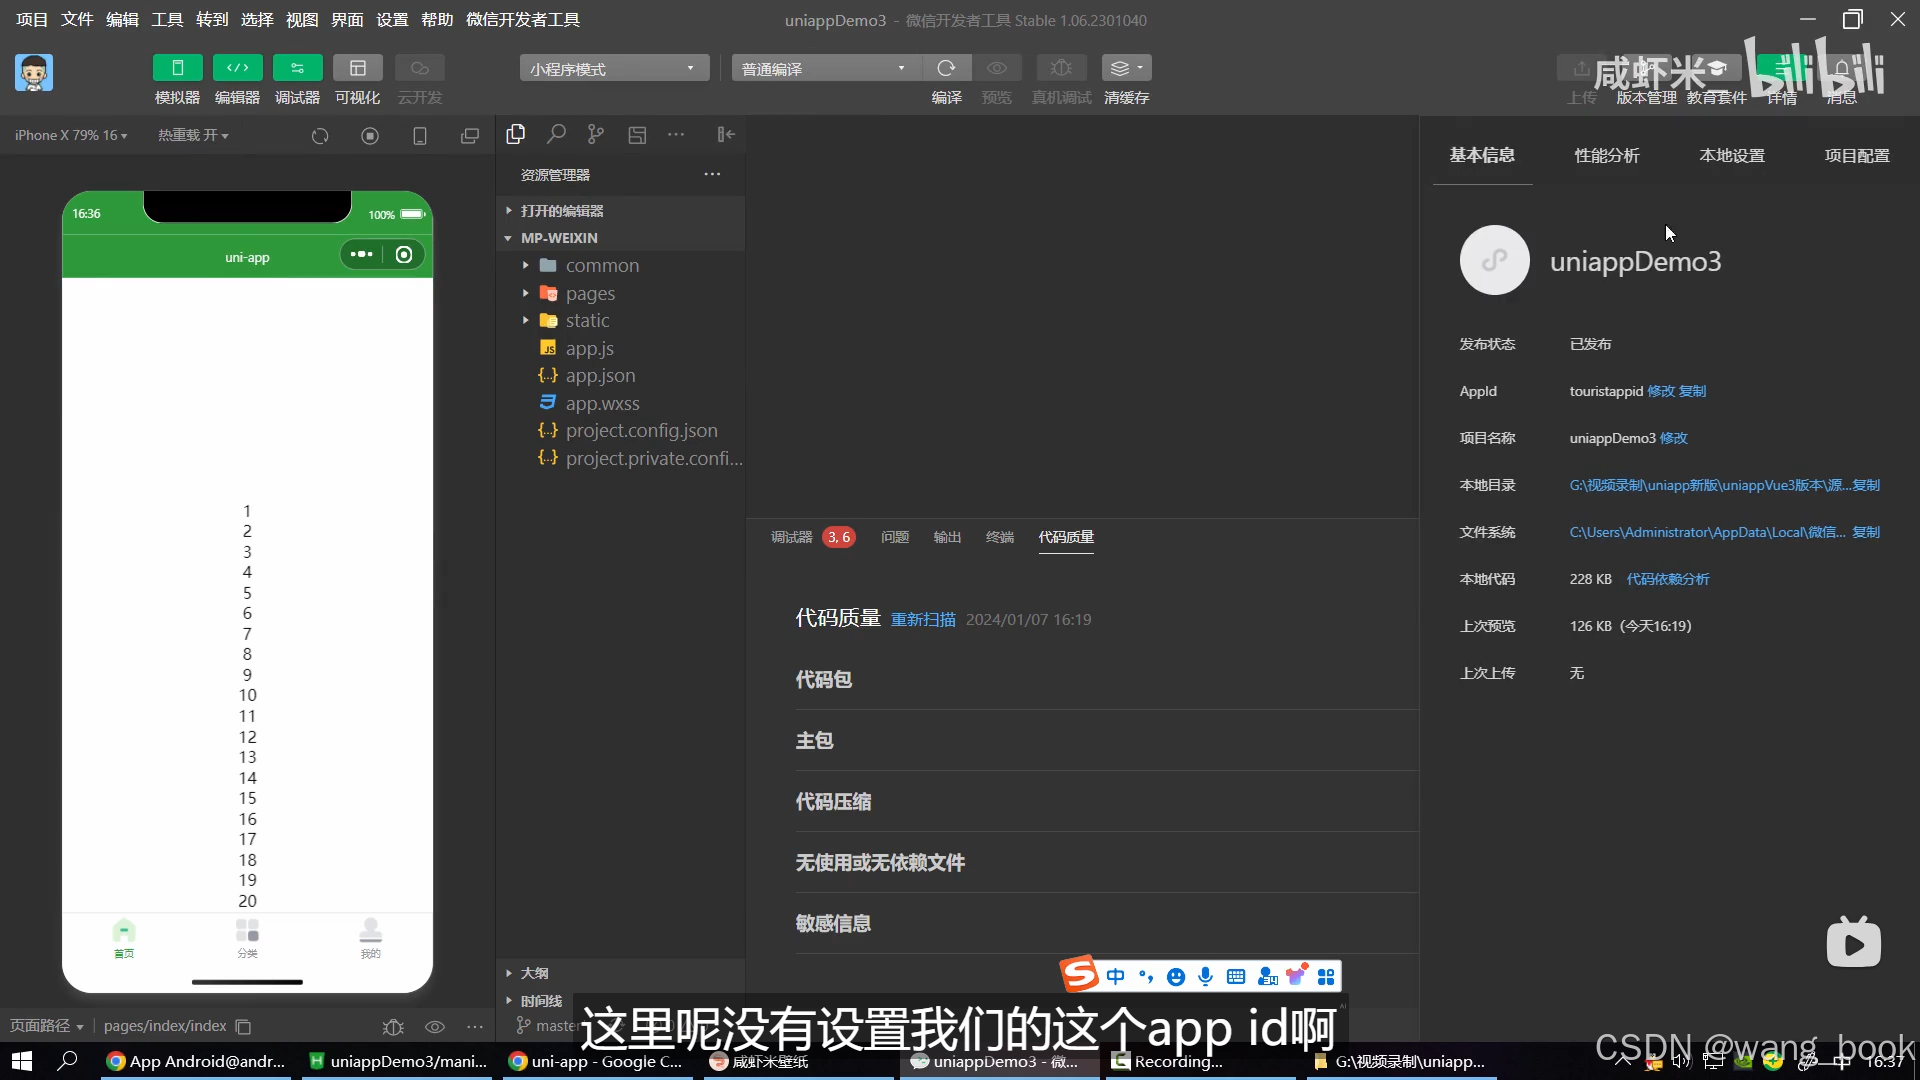Screen dimensions: 1920x1080
Task: Switch to the 项目配置 tab
Action: click(x=1857, y=155)
